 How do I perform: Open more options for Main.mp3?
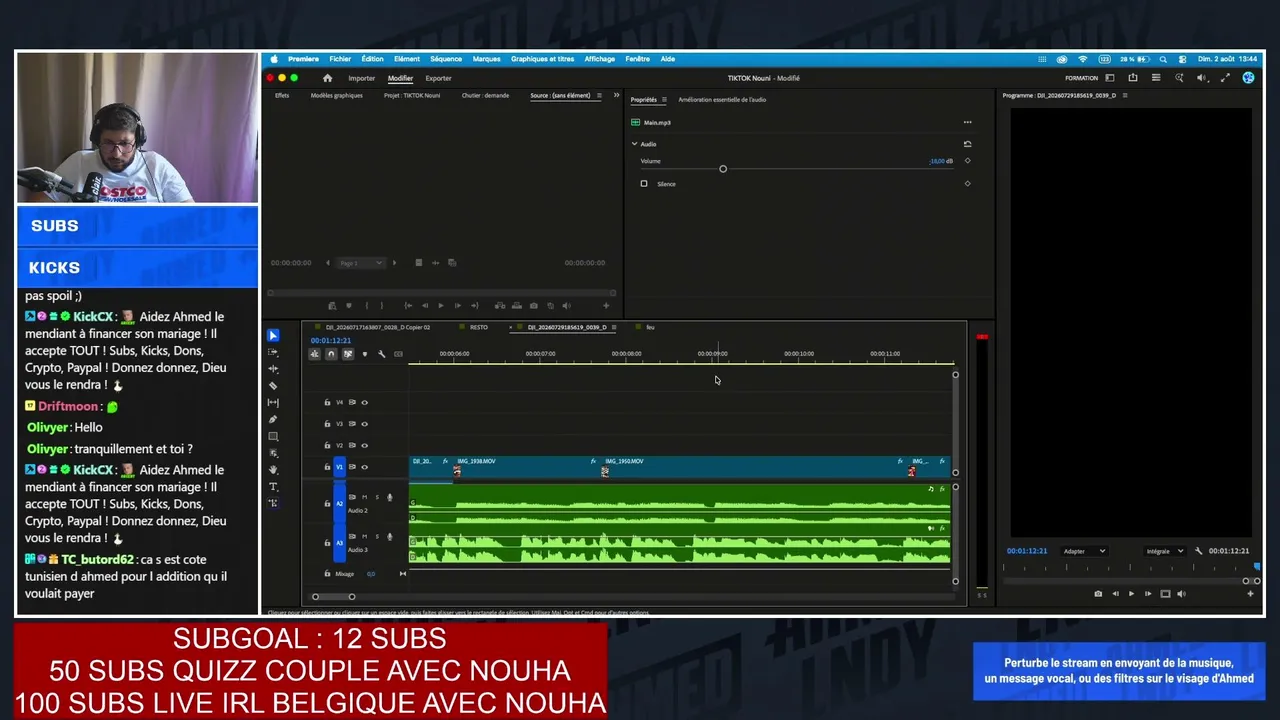pos(967,122)
